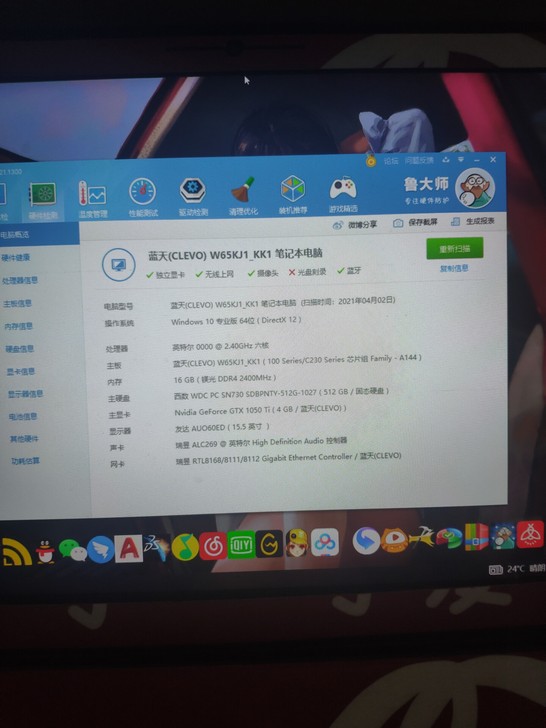546x728 pixels.
Task: Select 硬件健康 in sidebar
Action: [x=16, y=257]
